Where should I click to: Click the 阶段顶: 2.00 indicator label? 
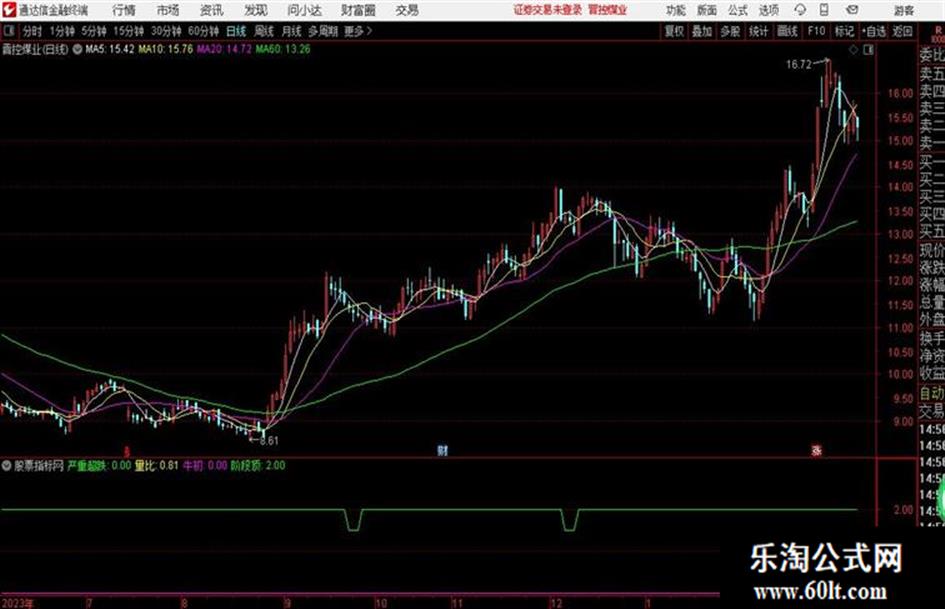point(258,465)
